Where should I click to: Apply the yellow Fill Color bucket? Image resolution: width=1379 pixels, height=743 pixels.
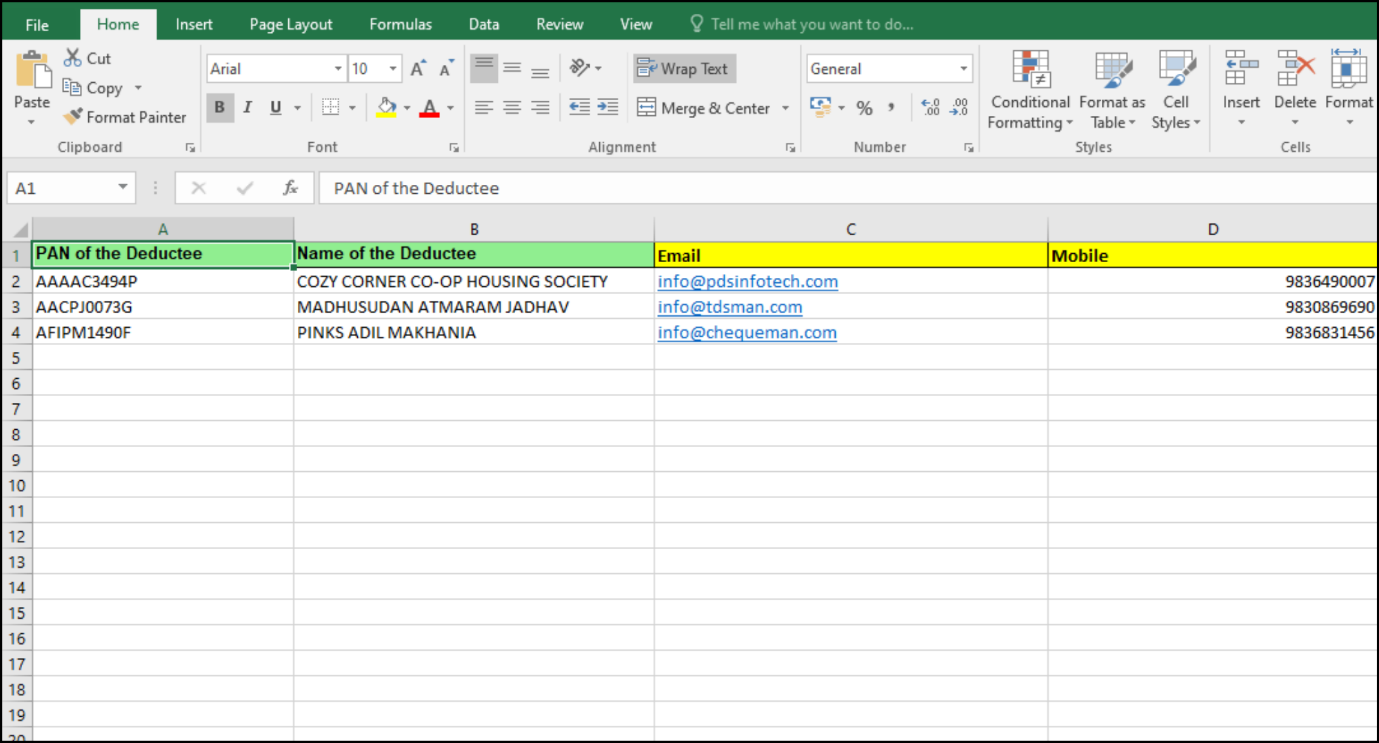(x=386, y=108)
